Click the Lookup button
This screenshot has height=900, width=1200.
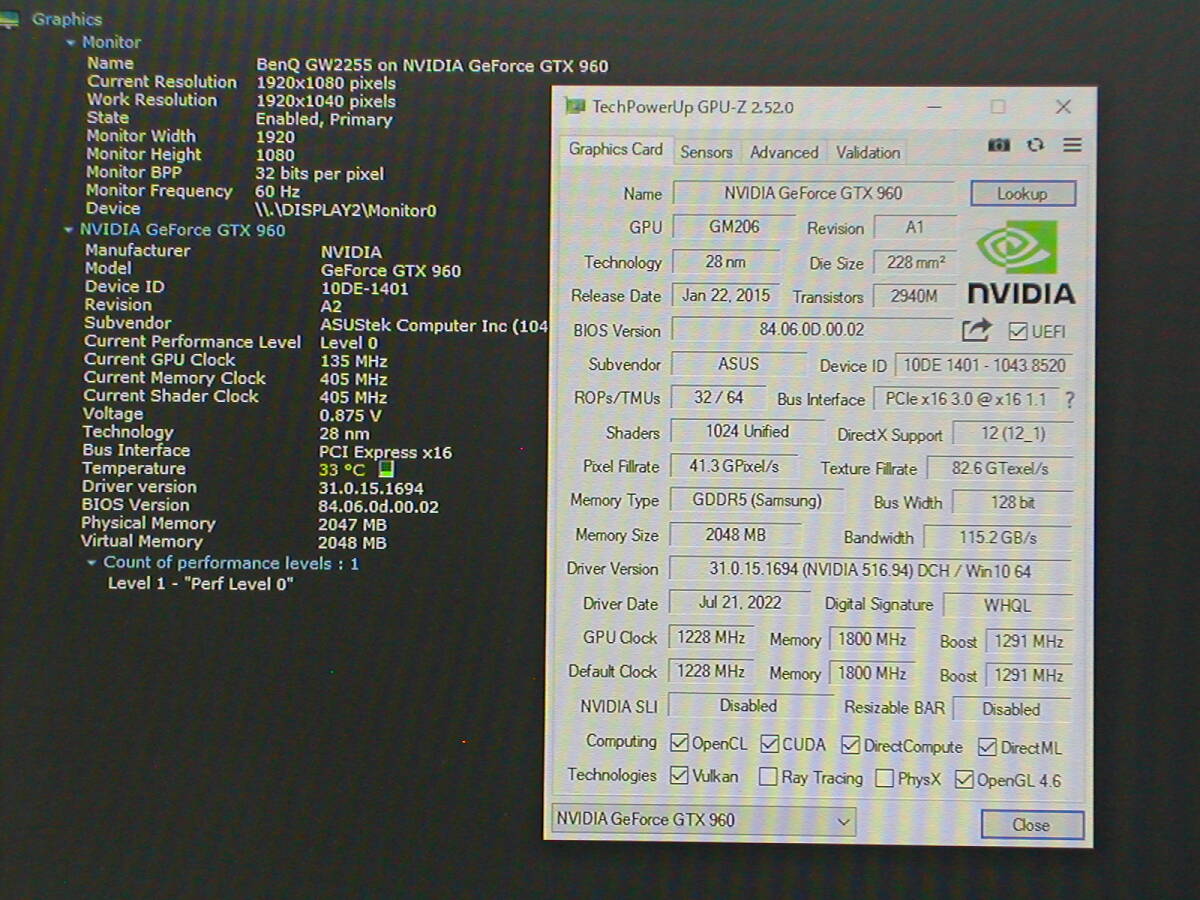coord(1022,194)
